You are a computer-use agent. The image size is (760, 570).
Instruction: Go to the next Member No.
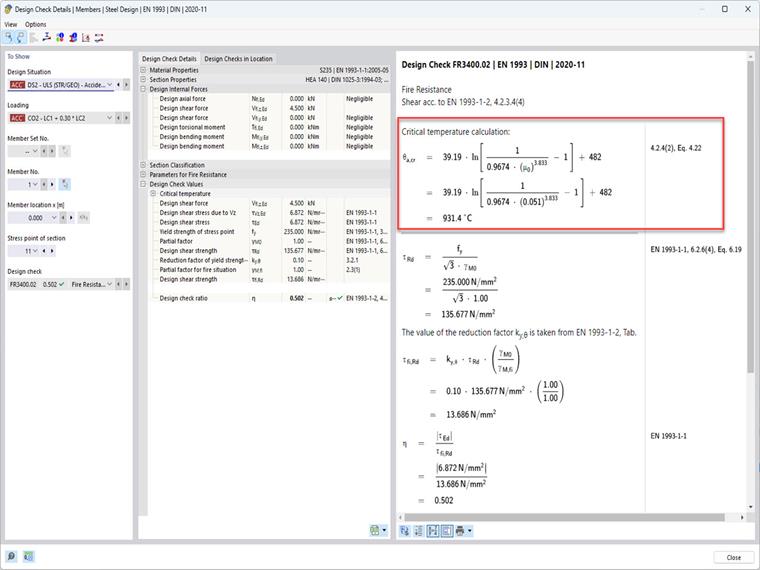[x=52, y=184]
